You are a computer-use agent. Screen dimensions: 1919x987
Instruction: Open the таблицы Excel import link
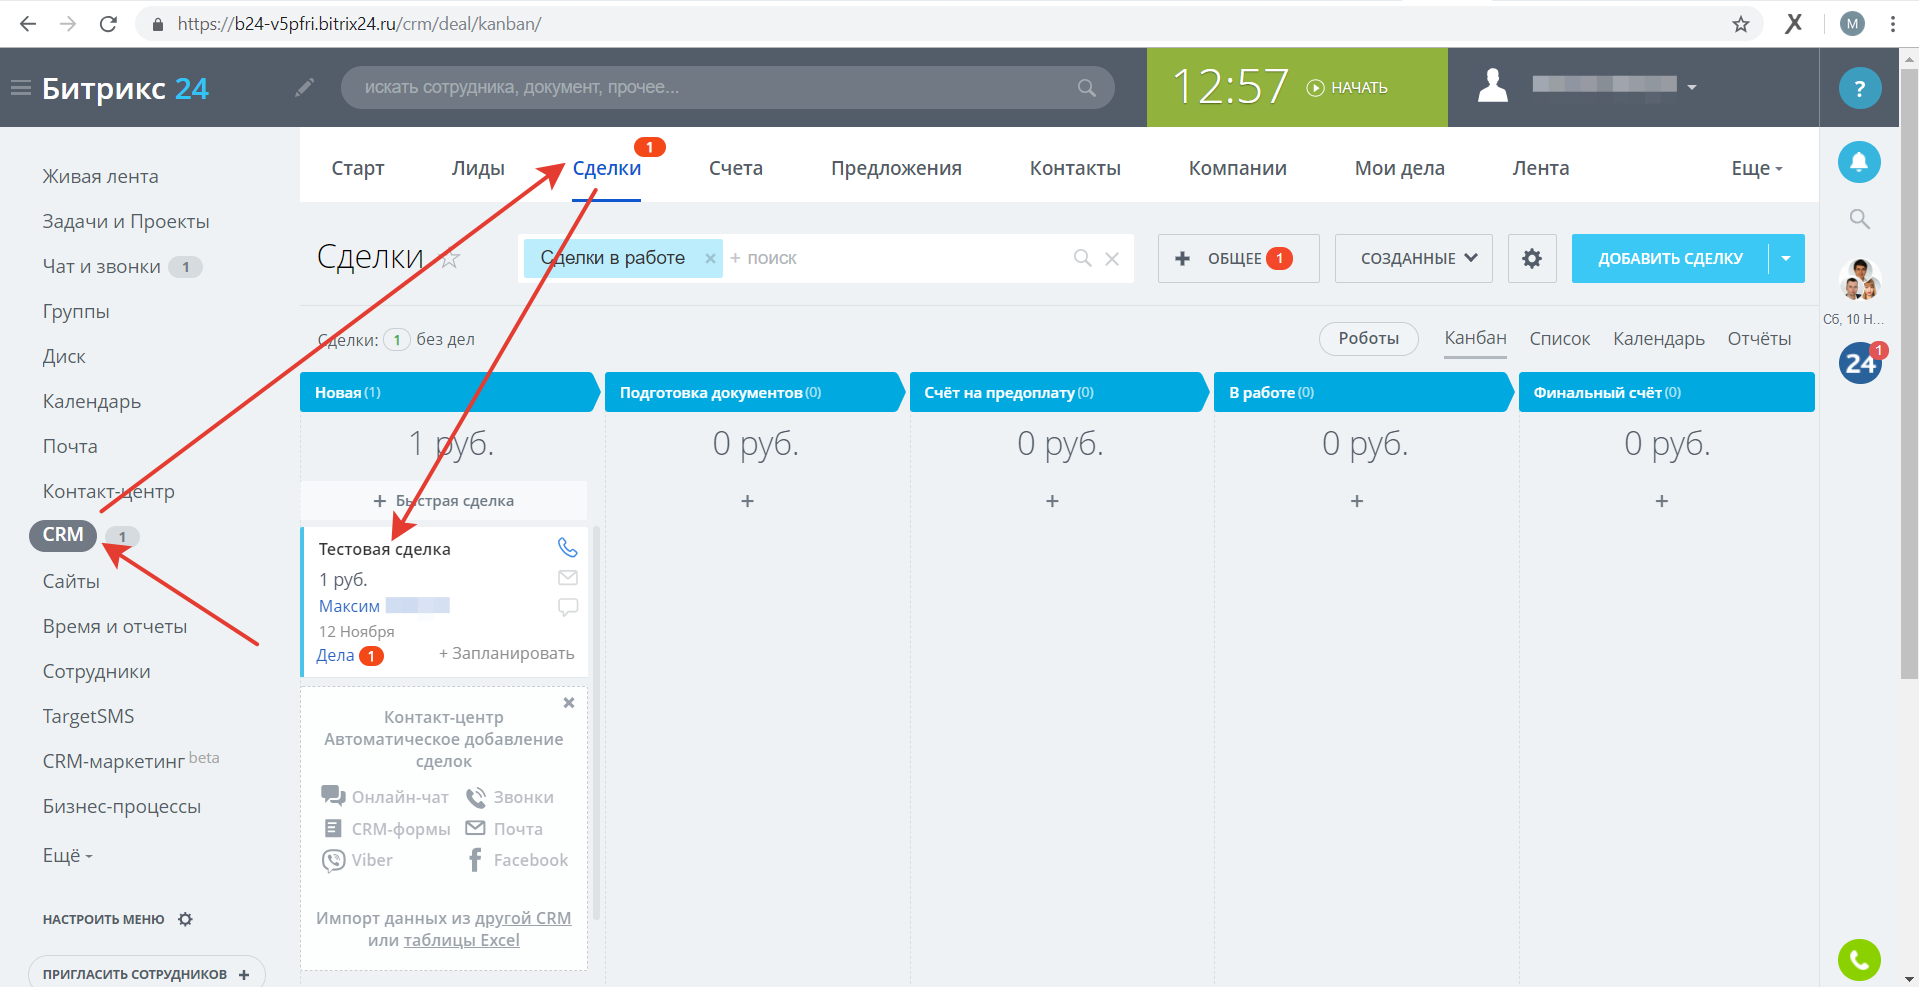click(461, 940)
